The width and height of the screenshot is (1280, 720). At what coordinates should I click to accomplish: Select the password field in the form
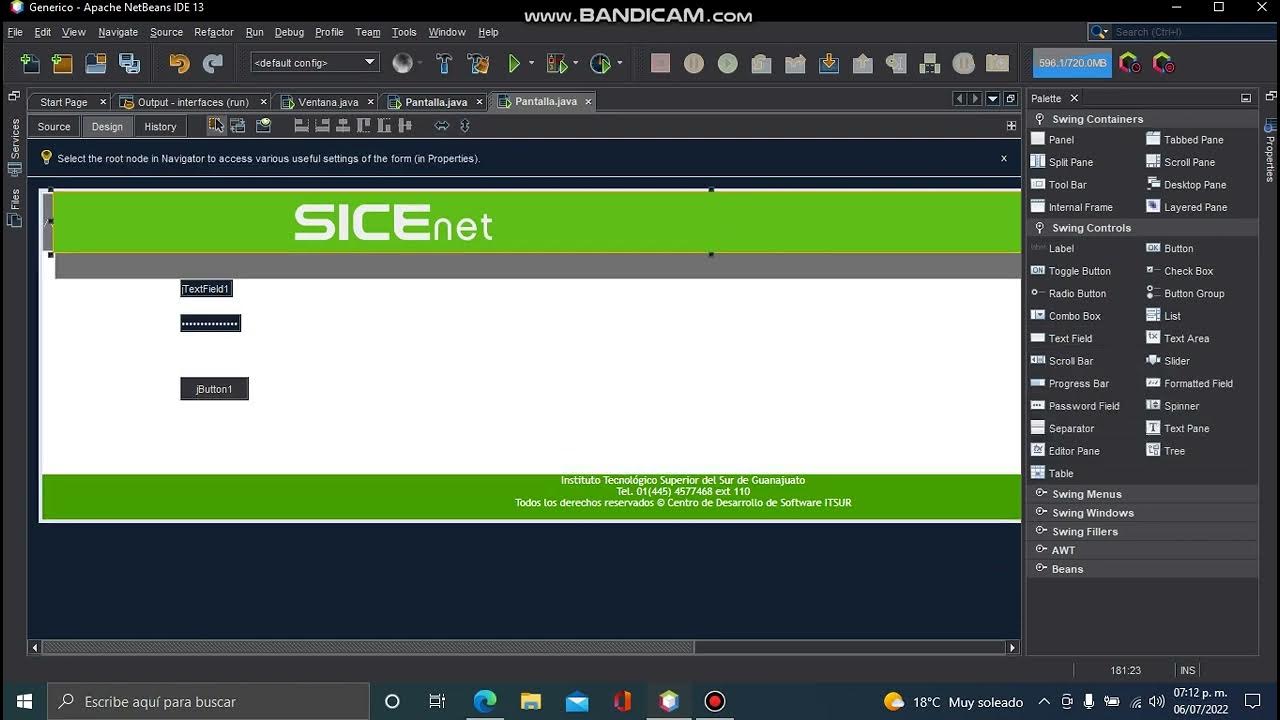(x=210, y=323)
